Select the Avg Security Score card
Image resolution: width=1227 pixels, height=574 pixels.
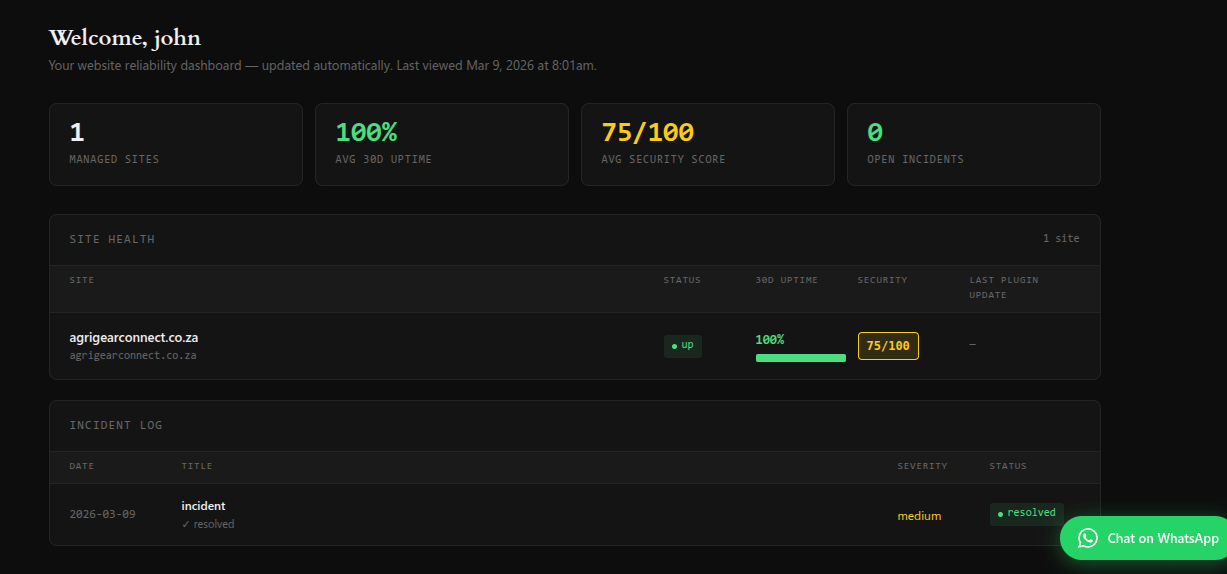[708, 144]
